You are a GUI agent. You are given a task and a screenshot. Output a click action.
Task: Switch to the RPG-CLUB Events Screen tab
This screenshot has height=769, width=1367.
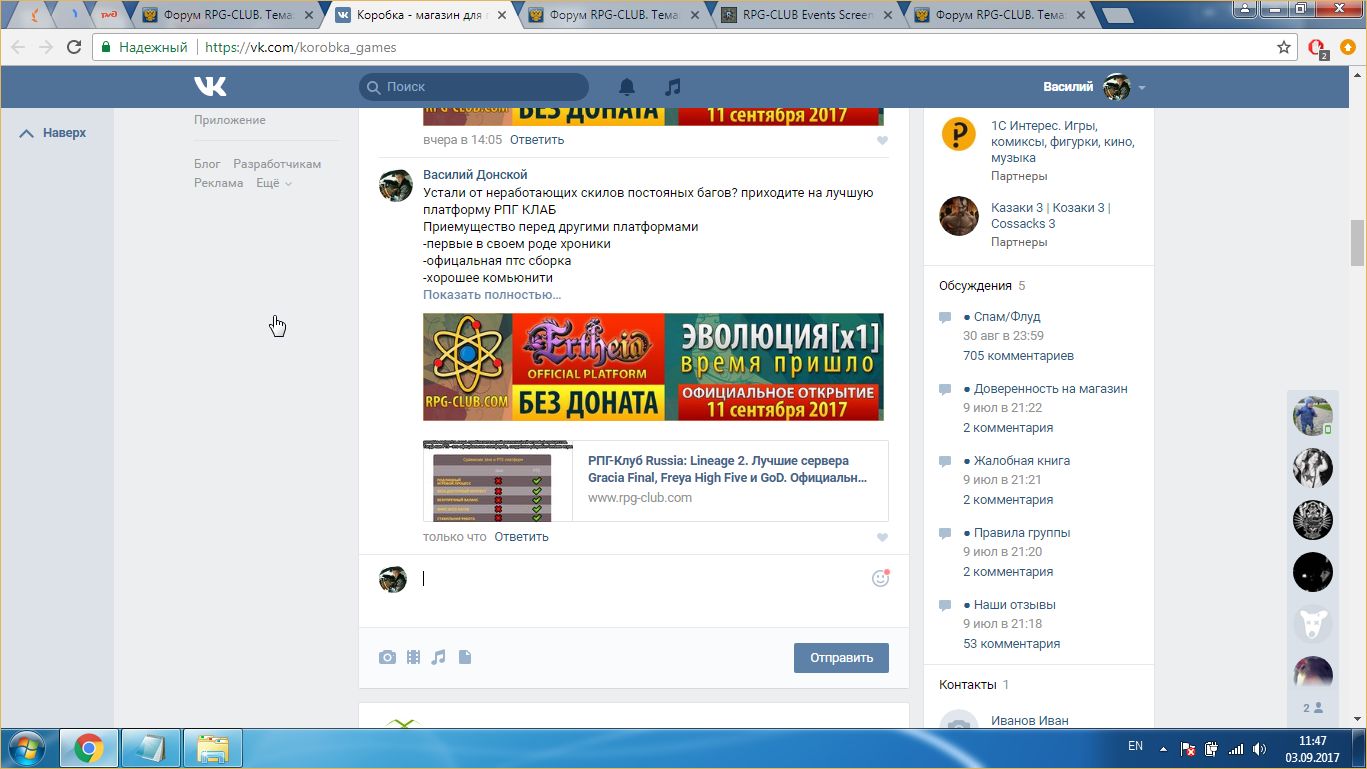point(805,15)
